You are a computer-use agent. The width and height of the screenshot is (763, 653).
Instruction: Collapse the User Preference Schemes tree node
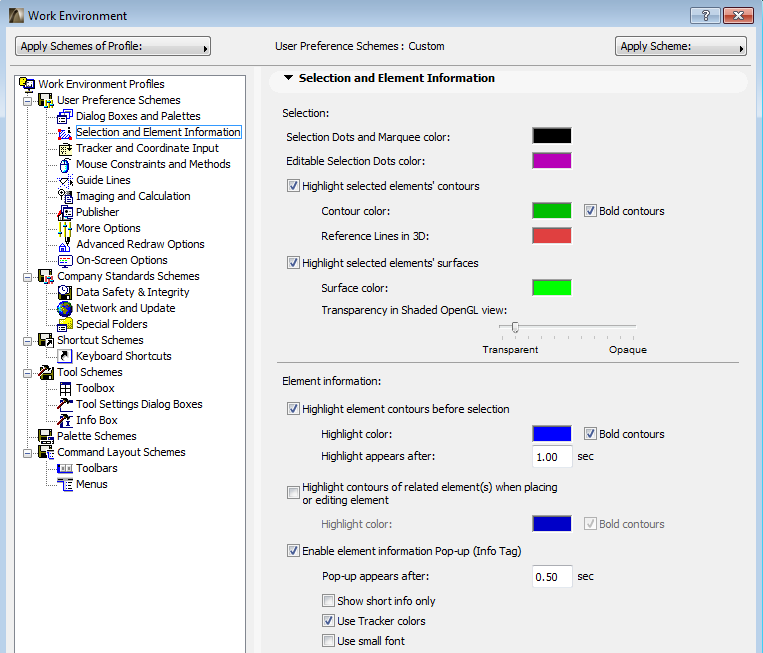27,101
